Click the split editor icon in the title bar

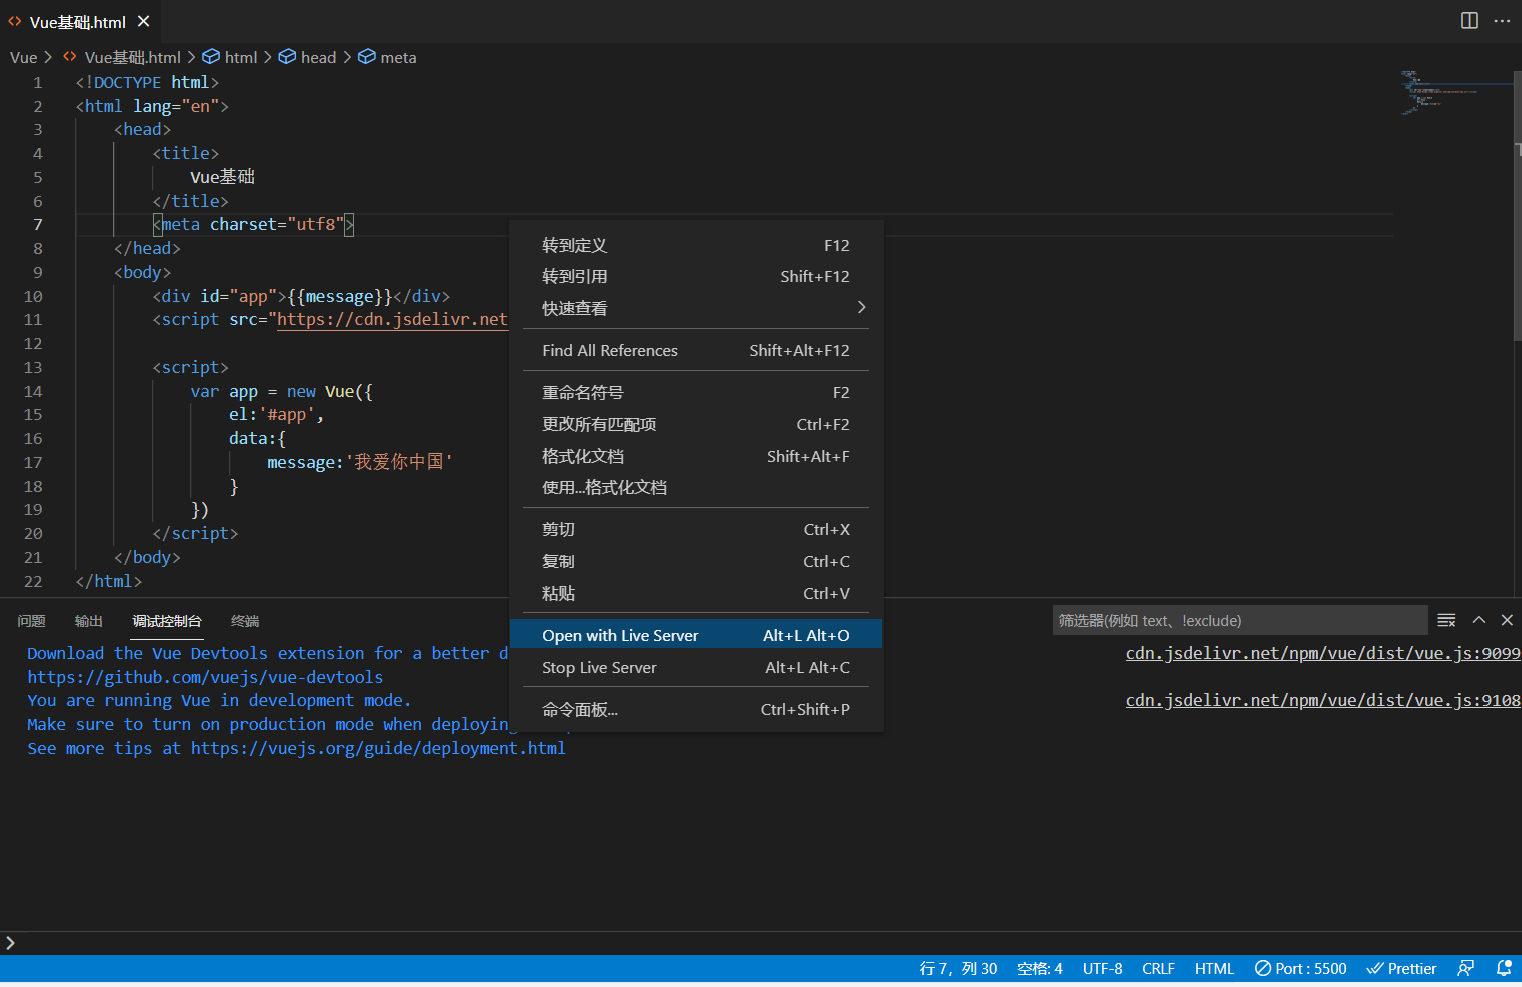click(x=1468, y=20)
